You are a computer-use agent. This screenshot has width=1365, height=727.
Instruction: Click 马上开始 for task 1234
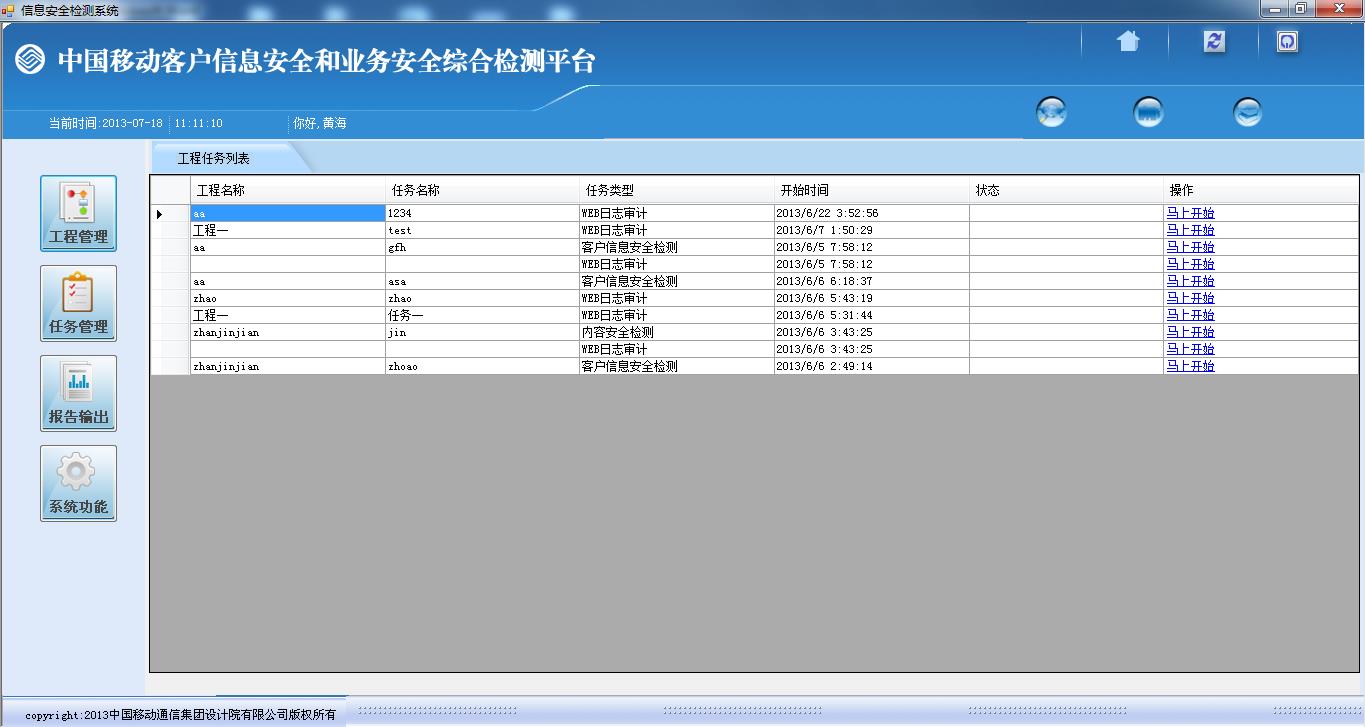[1190, 213]
